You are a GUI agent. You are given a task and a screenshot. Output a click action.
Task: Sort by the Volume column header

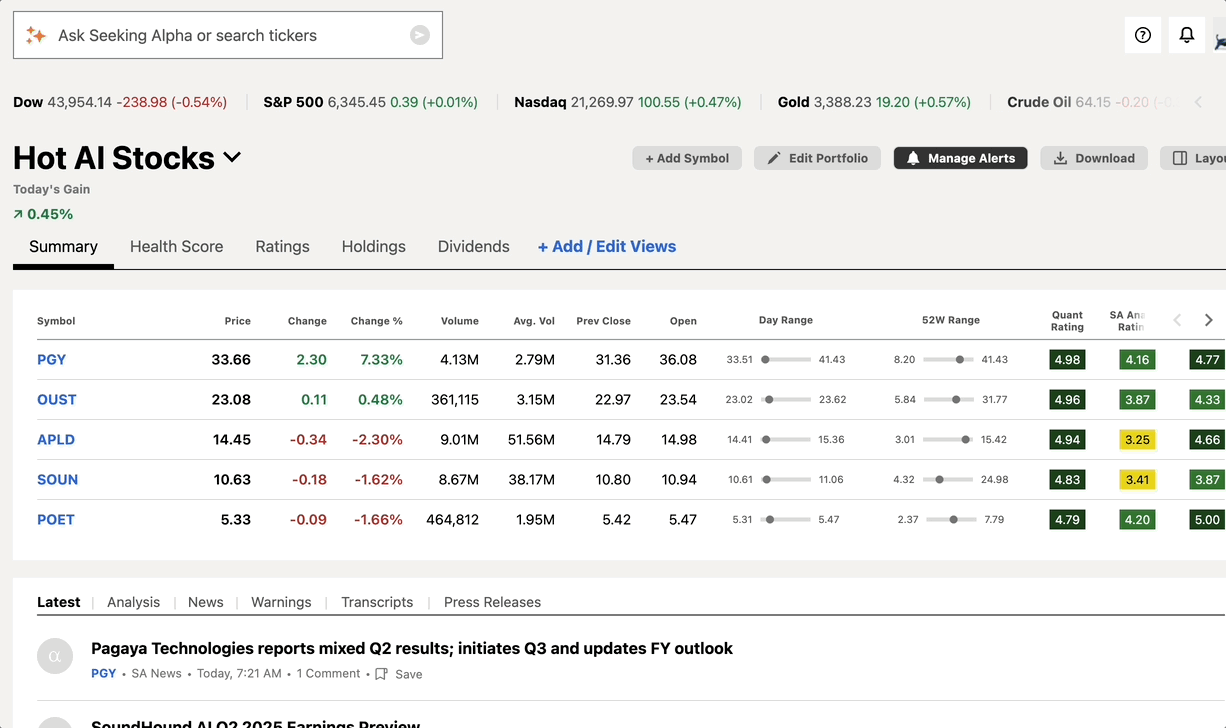pos(460,321)
